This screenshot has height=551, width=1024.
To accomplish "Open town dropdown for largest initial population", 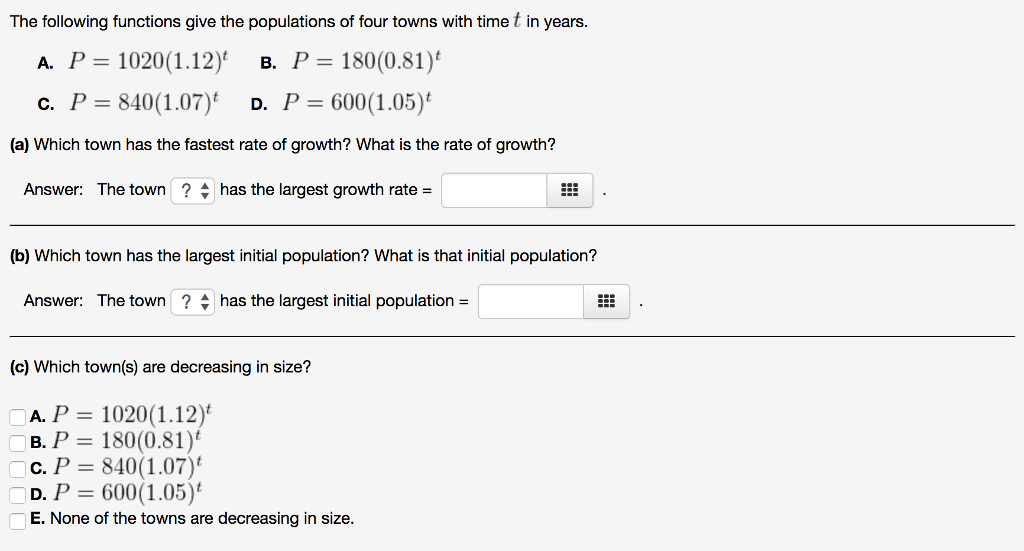I will [193, 301].
